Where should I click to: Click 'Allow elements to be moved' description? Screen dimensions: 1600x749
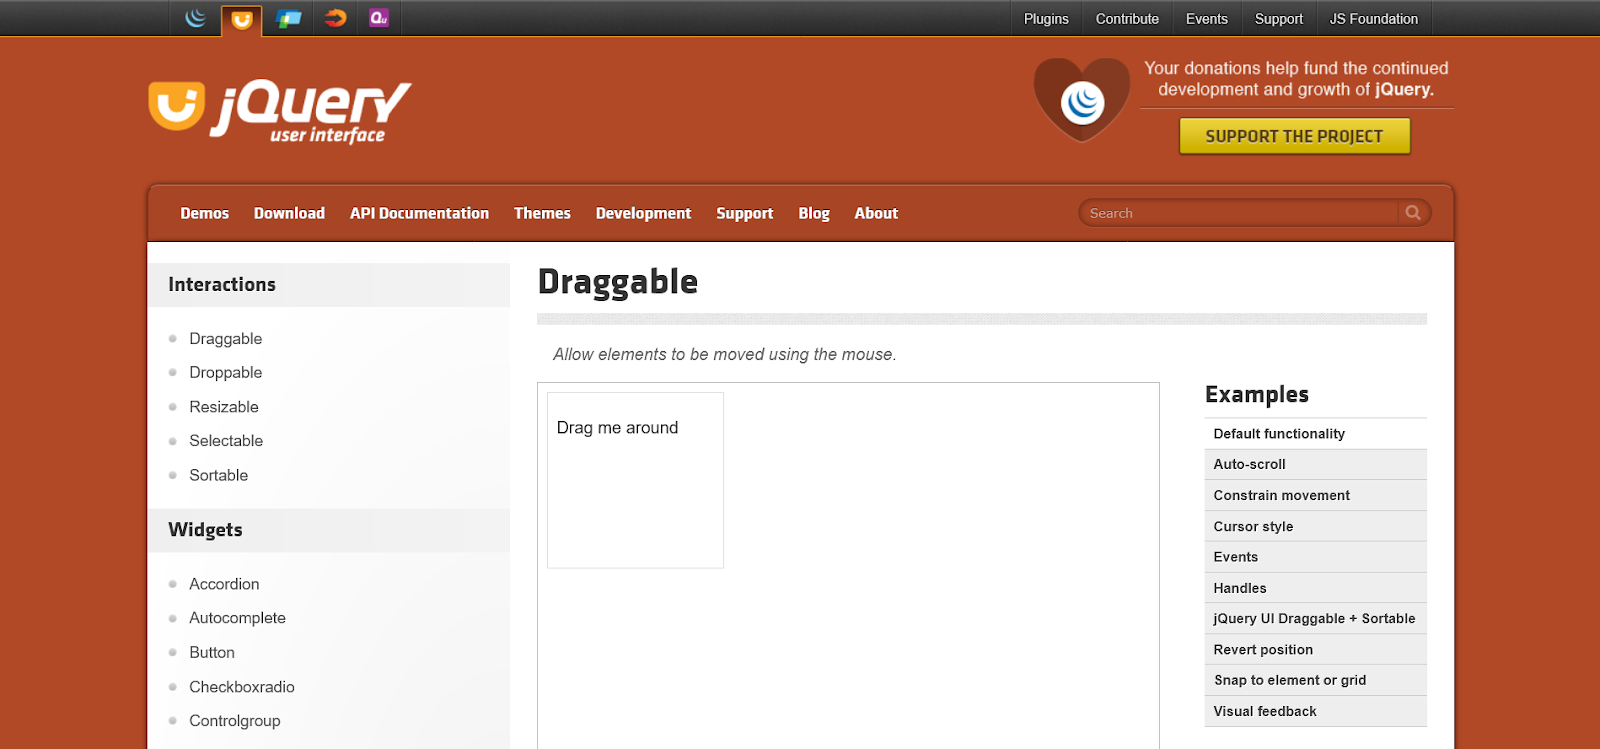pos(724,355)
